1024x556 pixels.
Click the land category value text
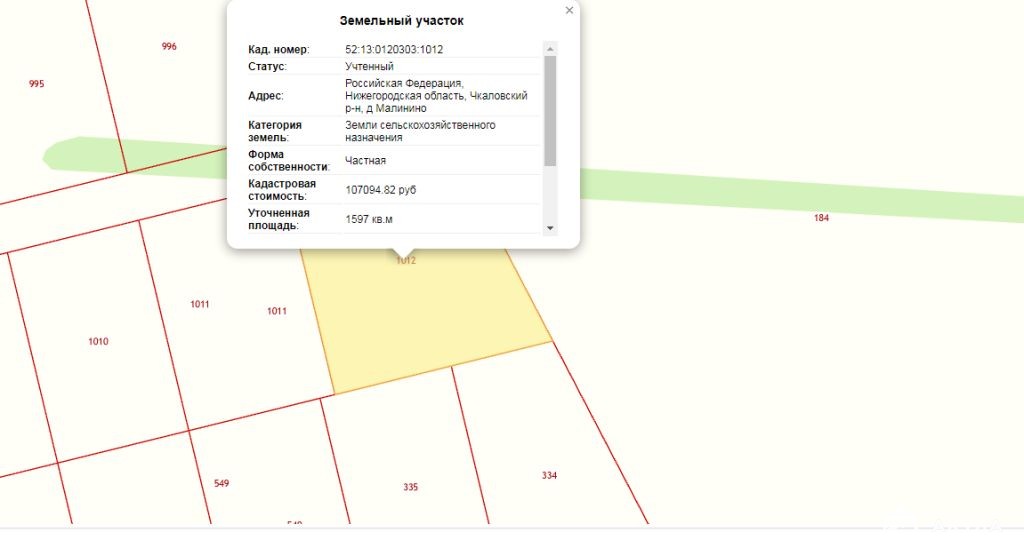420,131
